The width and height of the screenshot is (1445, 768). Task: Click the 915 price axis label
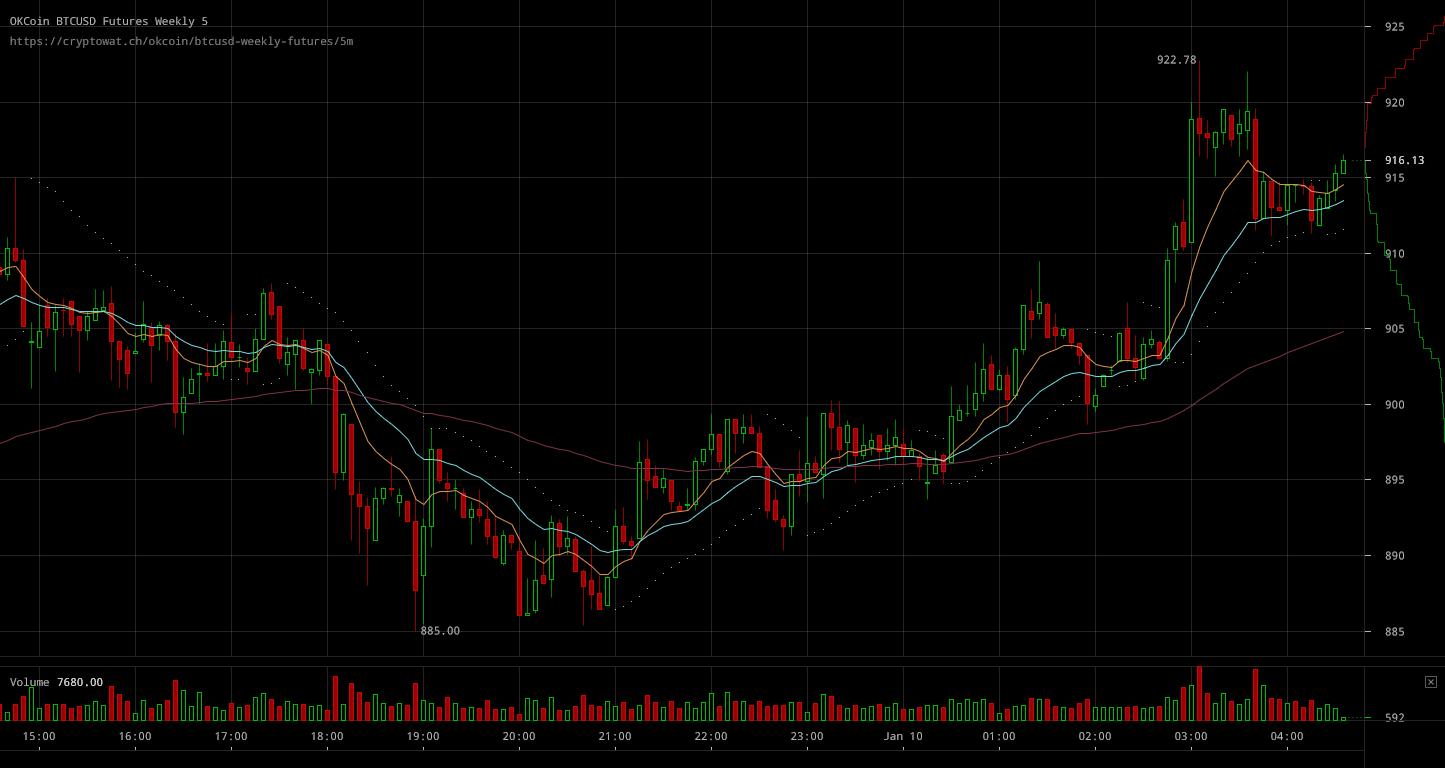(x=1394, y=178)
